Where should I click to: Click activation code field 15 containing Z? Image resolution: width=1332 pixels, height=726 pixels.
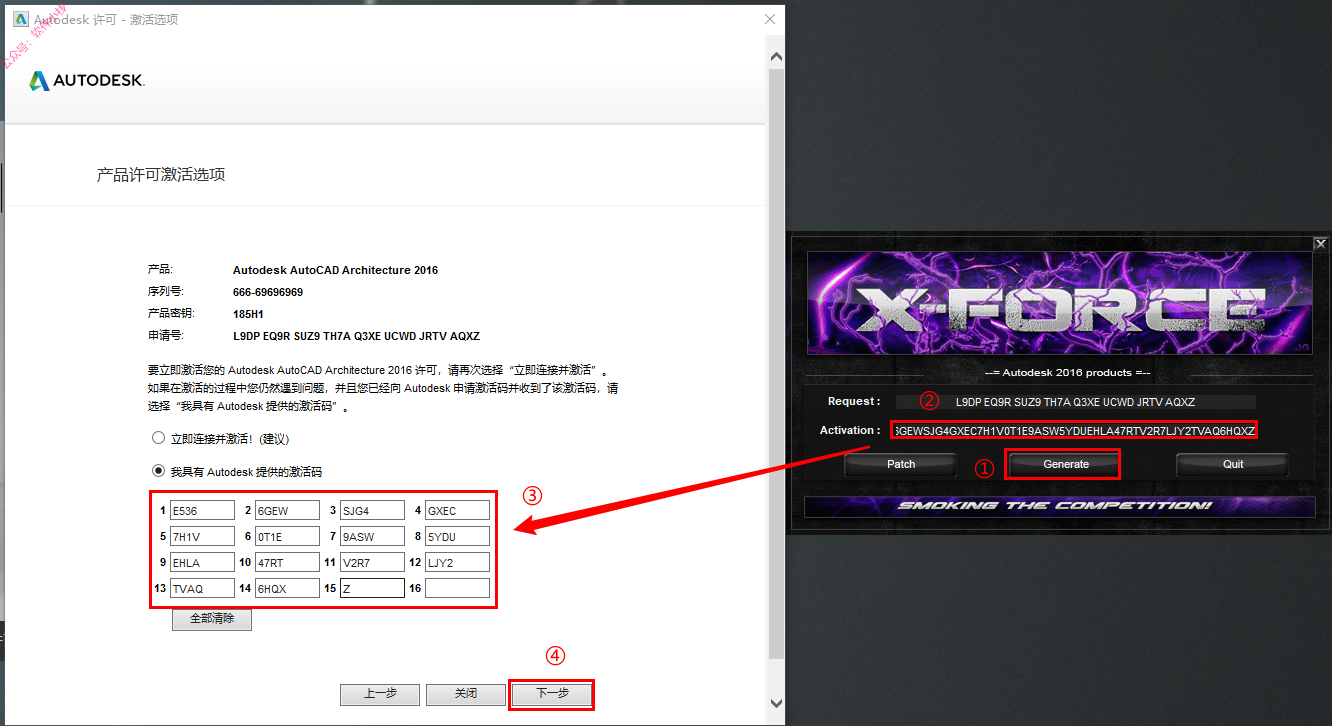point(372,589)
